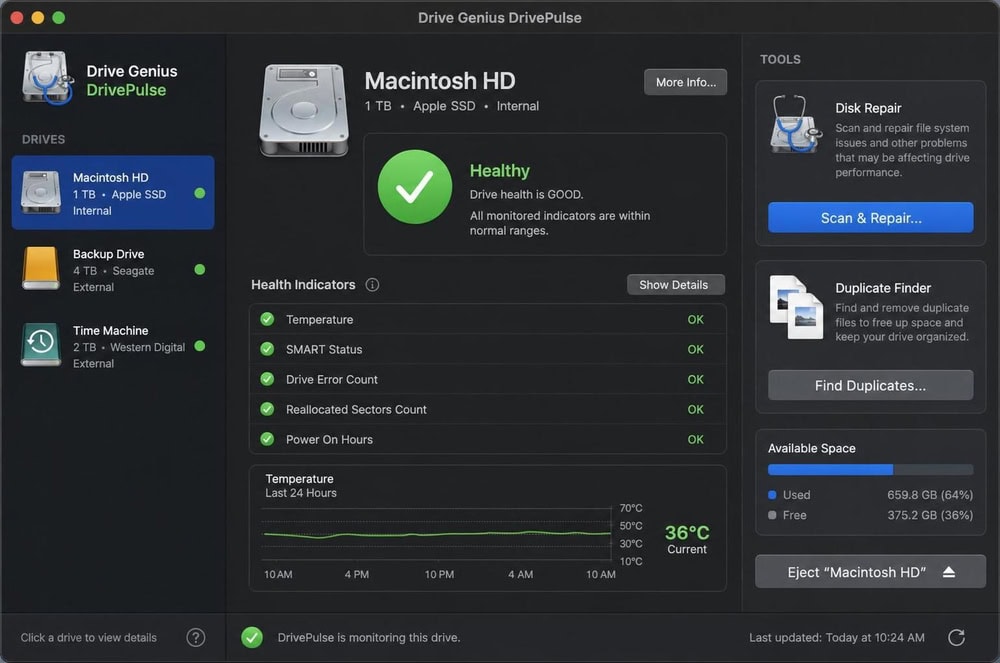Click the Duplicate Finder documents icon
The image size is (1000, 663).
coord(796,307)
